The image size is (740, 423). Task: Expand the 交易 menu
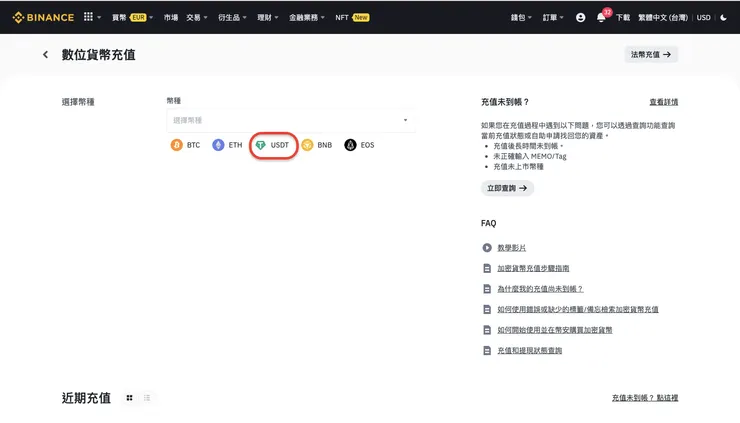(x=196, y=17)
